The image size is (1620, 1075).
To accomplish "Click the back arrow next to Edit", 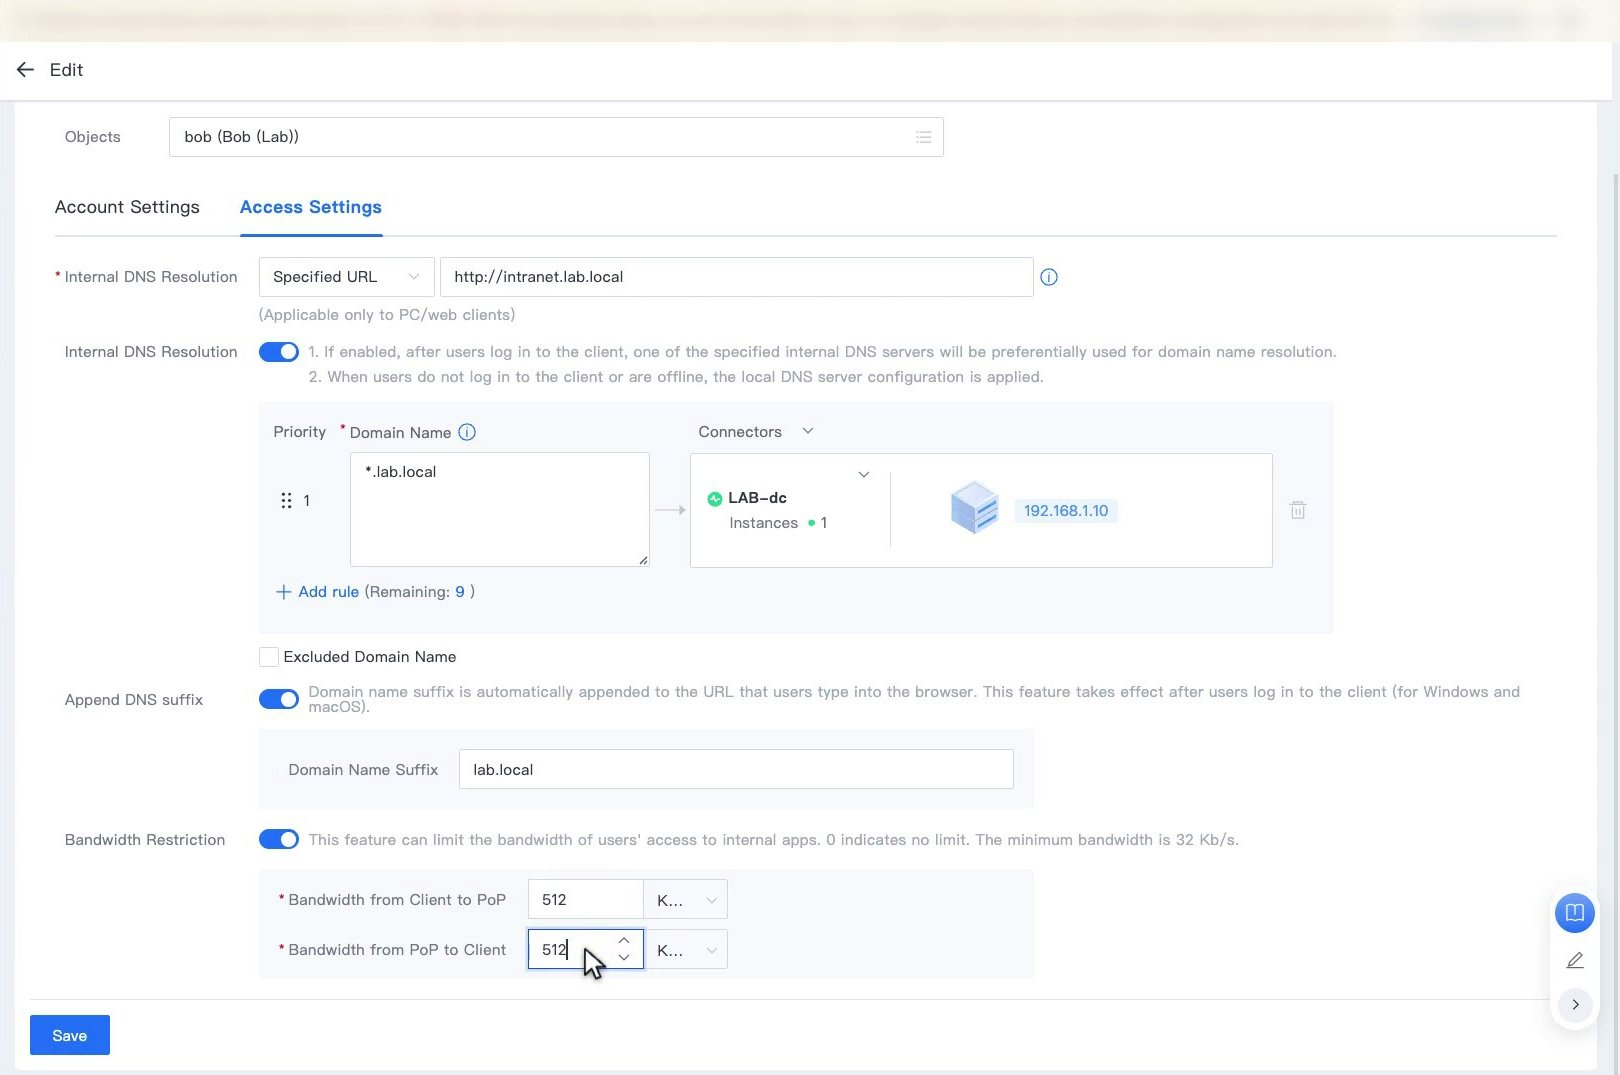I will pos(26,70).
